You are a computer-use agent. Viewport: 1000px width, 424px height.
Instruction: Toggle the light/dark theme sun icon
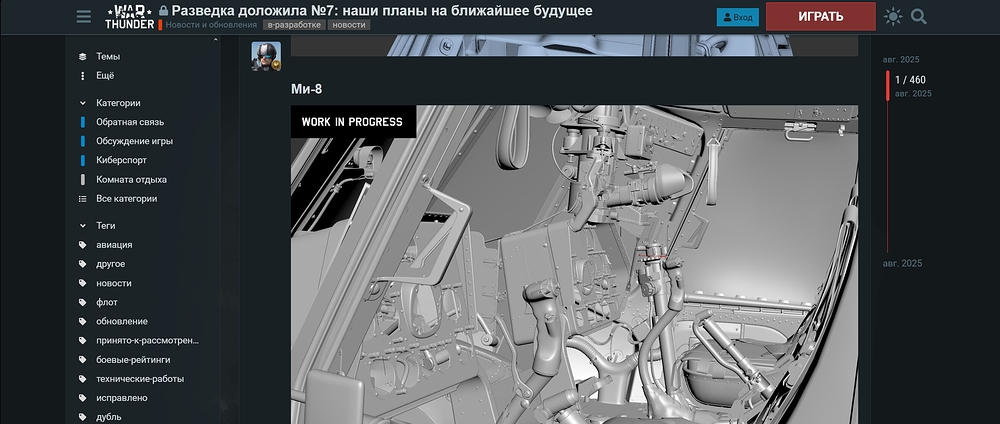pos(893,17)
